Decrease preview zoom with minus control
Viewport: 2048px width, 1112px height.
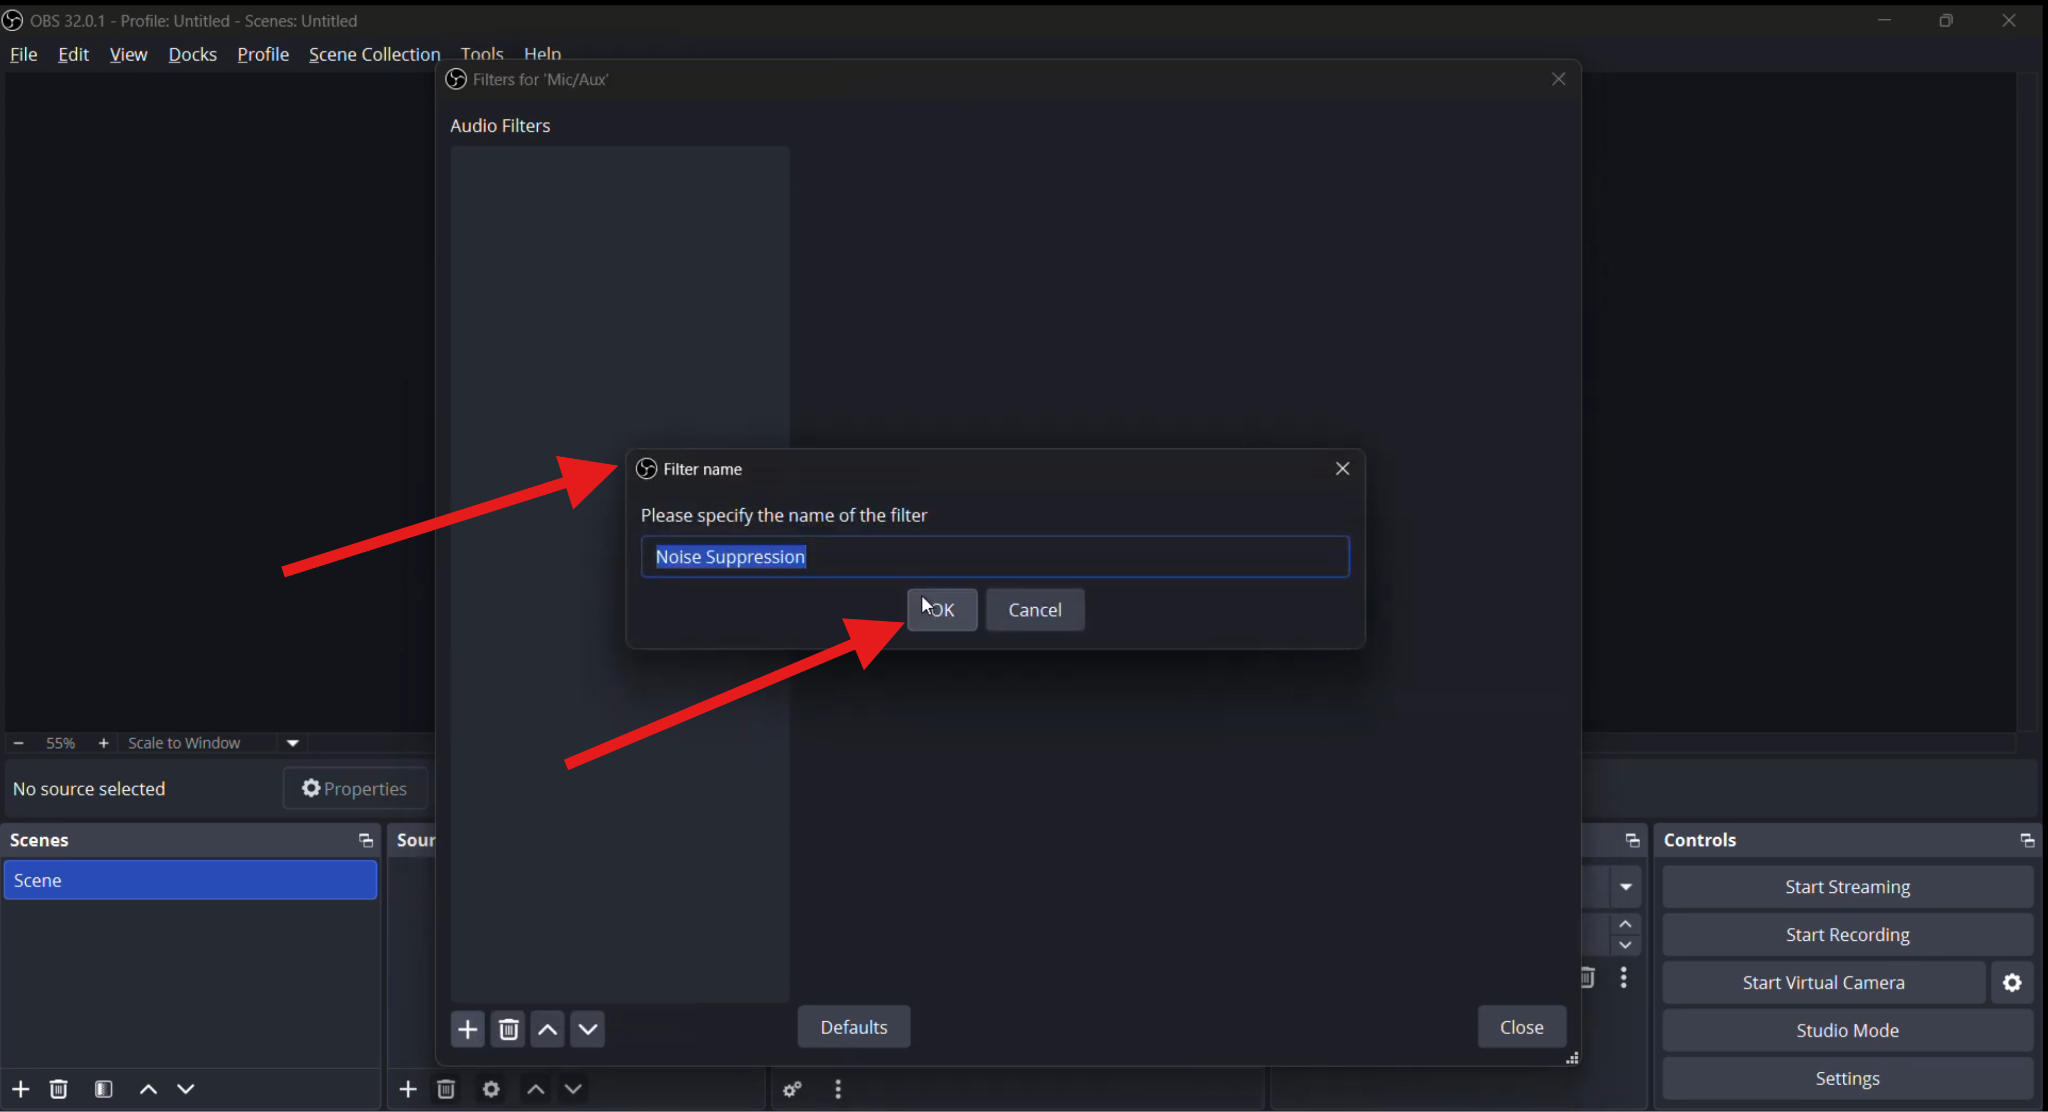[17, 742]
